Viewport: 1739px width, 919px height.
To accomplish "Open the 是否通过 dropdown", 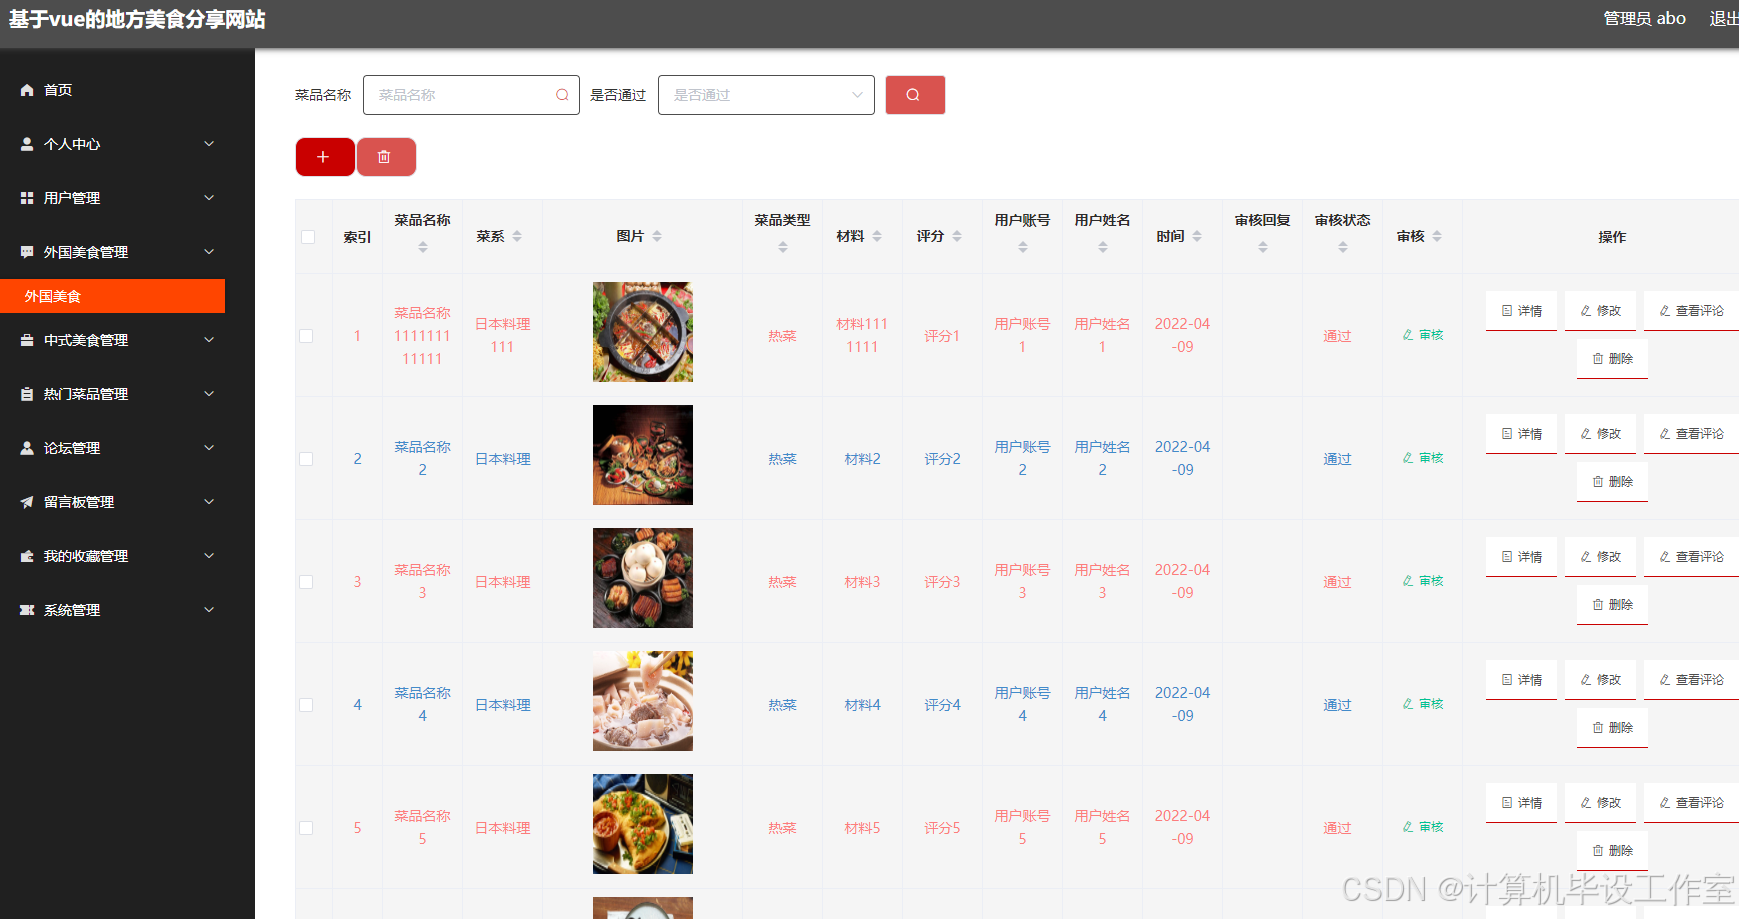I will [x=766, y=95].
